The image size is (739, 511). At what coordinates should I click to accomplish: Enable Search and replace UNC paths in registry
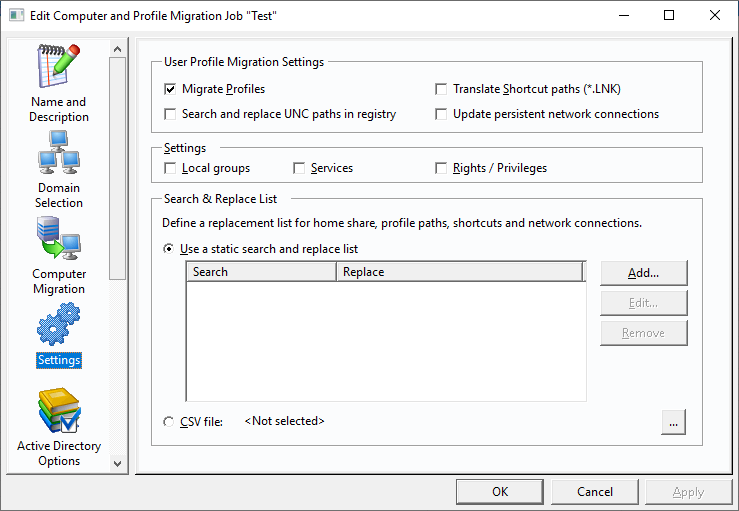pyautogui.click(x=170, y=114)
